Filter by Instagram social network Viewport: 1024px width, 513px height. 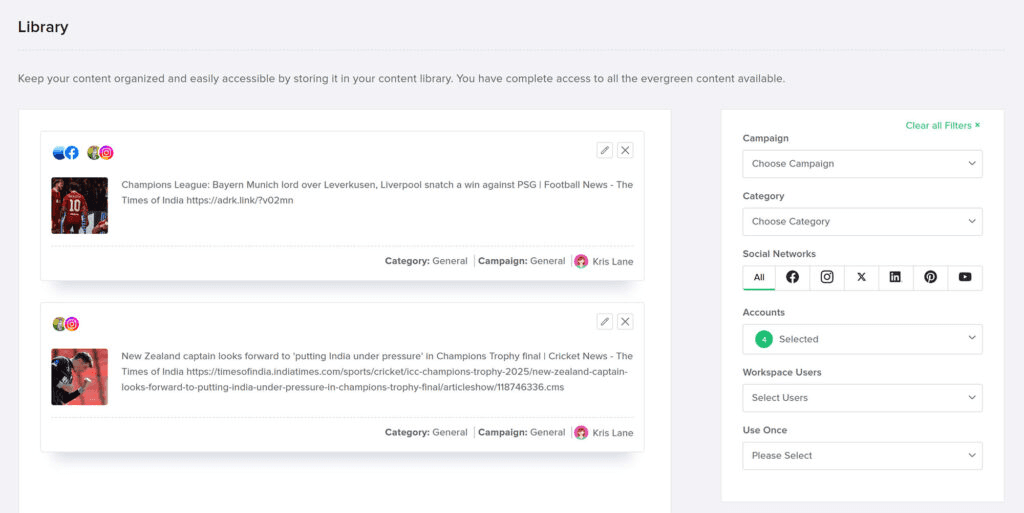tap(827, 277)
